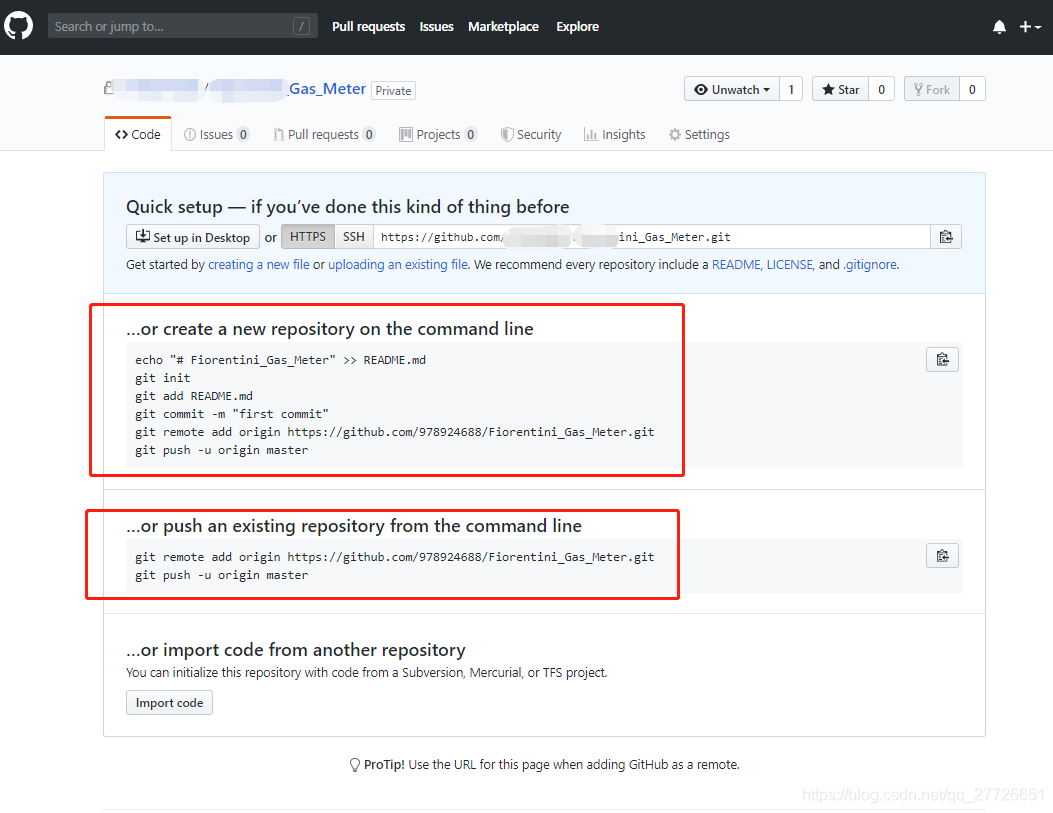The width and height of the screenshot is (1053, 813).
Task: Switch to the Security tab
Action: pos(531,134)
